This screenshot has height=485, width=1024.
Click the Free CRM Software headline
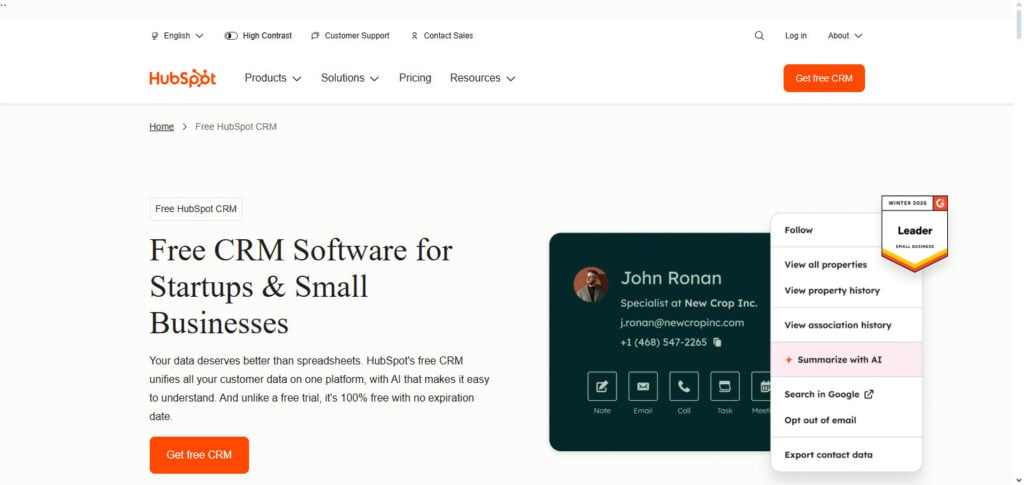(301, 287)
